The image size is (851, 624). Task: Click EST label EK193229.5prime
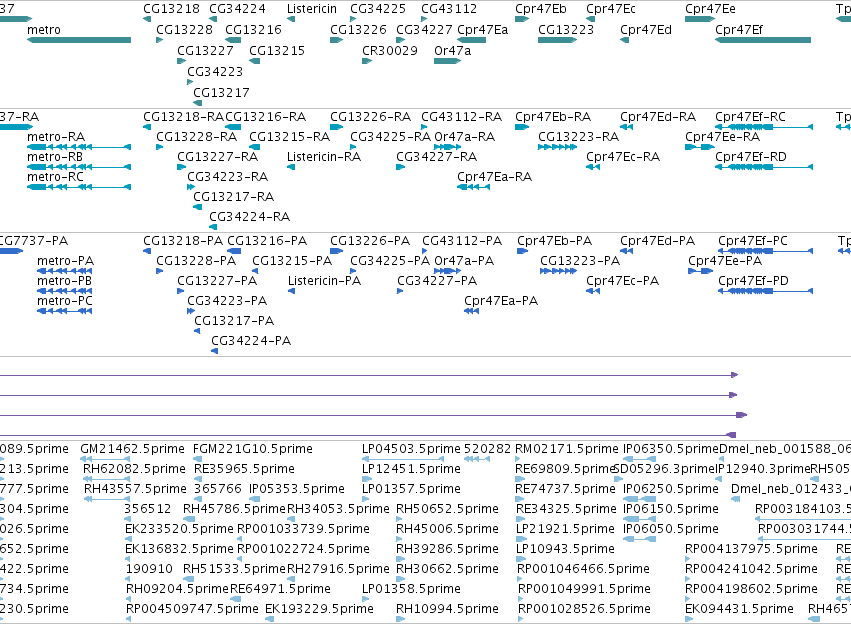319,609
